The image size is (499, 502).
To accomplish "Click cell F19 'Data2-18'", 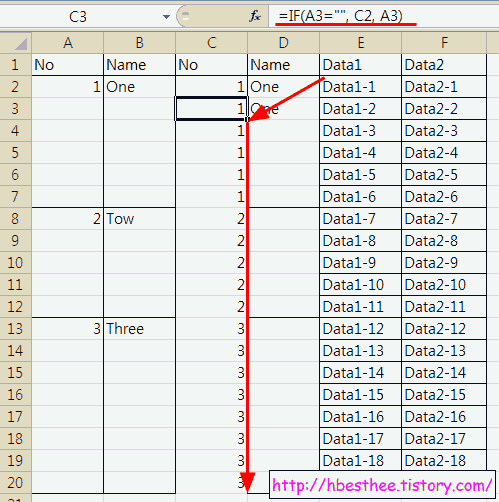I will point(444,461).
